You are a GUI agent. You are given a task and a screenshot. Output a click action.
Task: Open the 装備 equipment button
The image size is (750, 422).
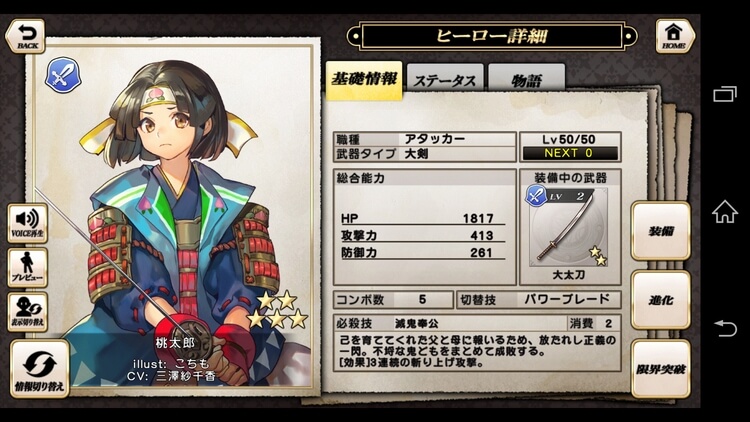(661, 231)
